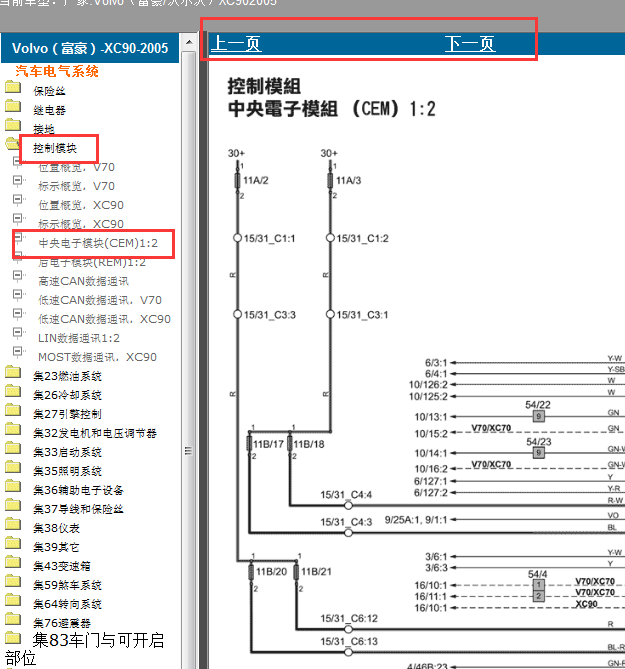Collapse the open 控制模块 folder icon
The height and width of the screenshot is (669, 625).
click(x=12, y=144)
